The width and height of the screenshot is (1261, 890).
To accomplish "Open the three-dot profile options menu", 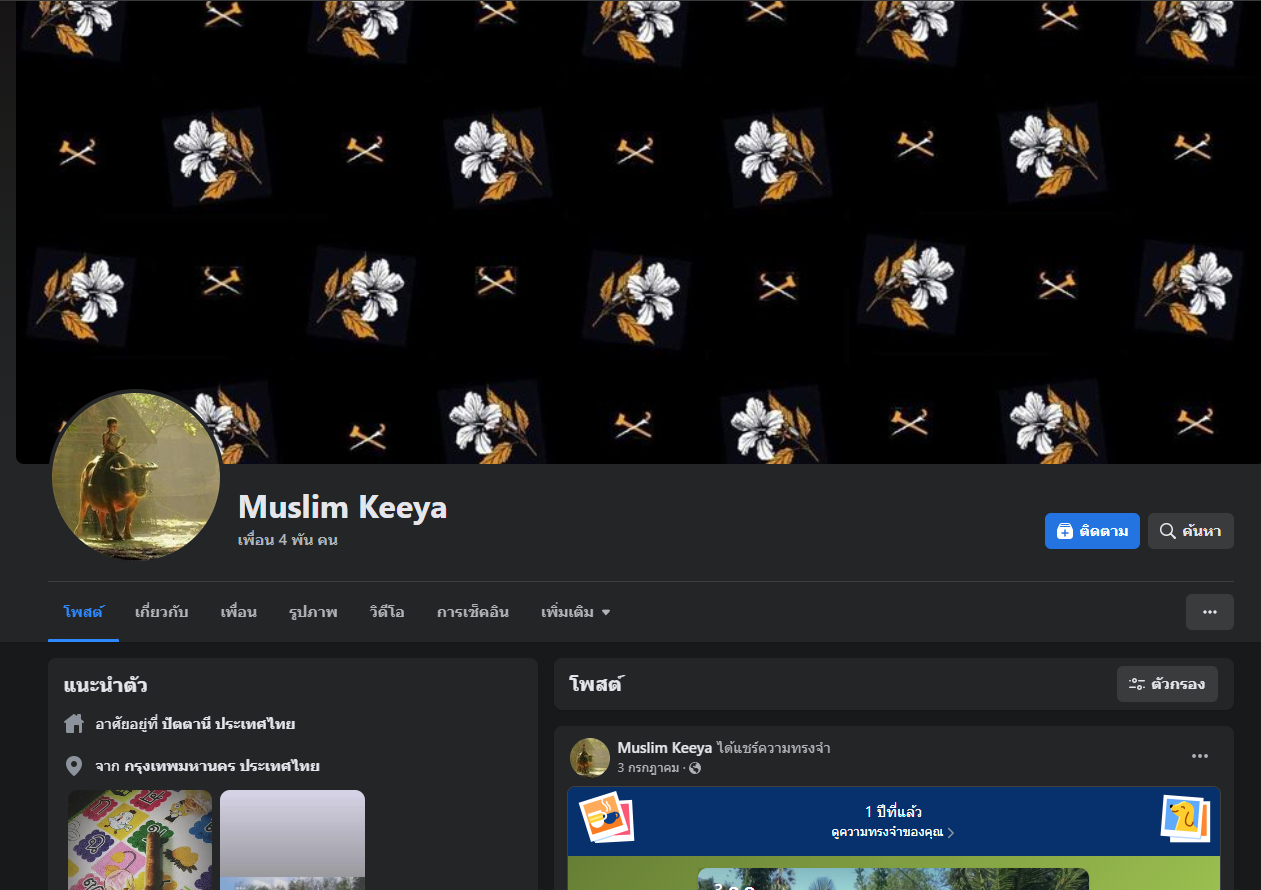I will point(1209,612).
